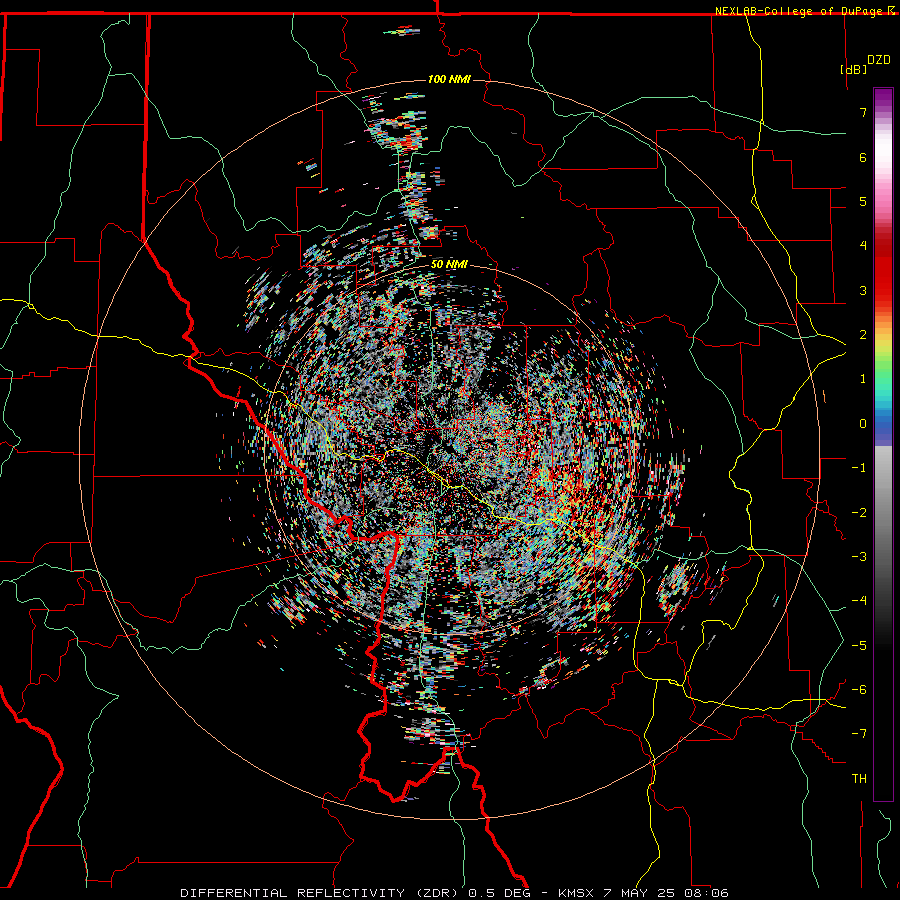Click the -4 scale label
The image size is (900, 900).
point(859,600)
